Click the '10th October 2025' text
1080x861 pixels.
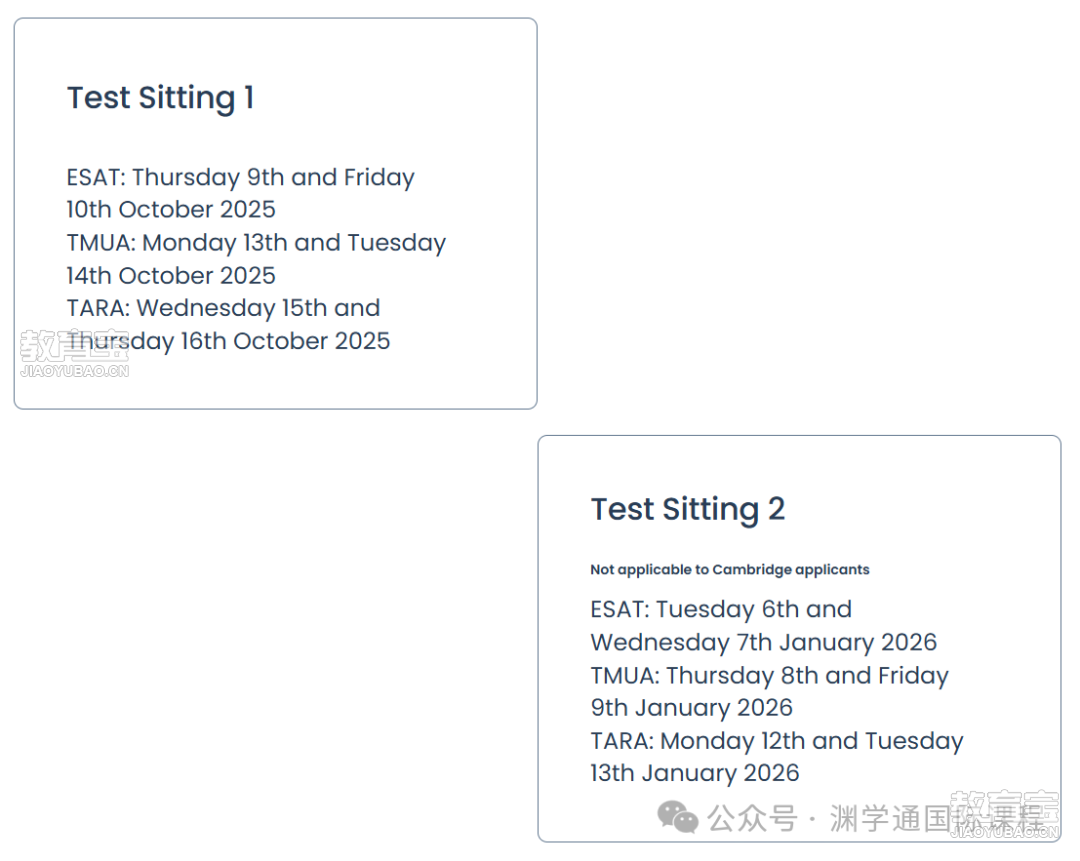pyautogui.click(x=171, y=209)
